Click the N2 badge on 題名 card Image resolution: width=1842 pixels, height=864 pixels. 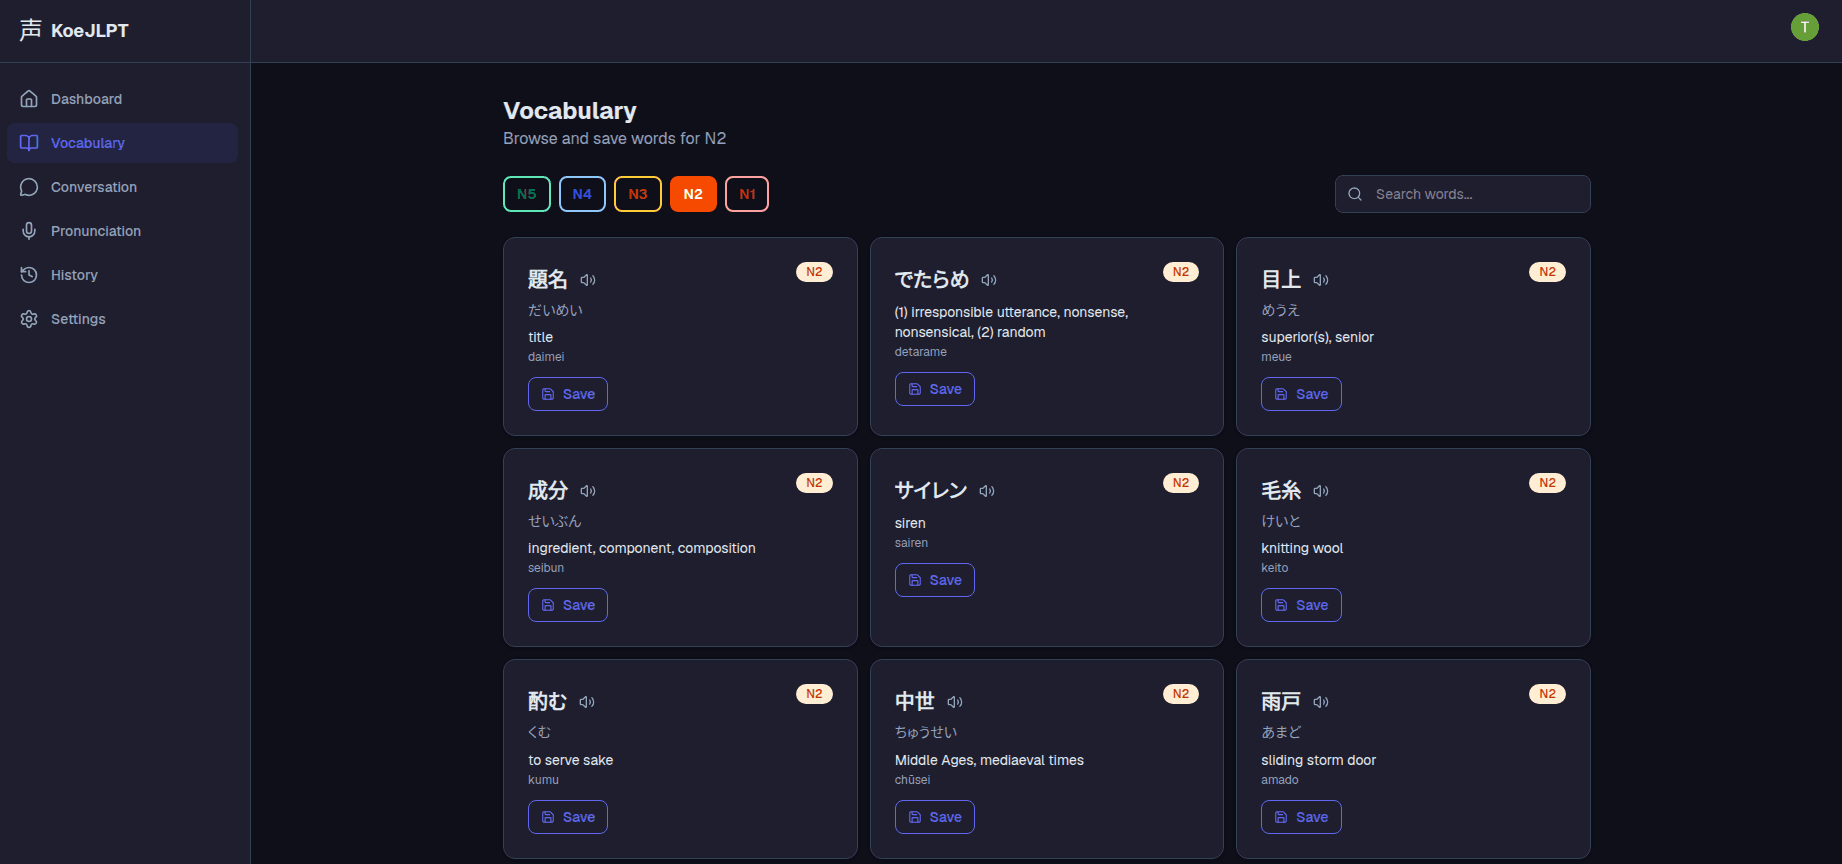pos(814,272)
